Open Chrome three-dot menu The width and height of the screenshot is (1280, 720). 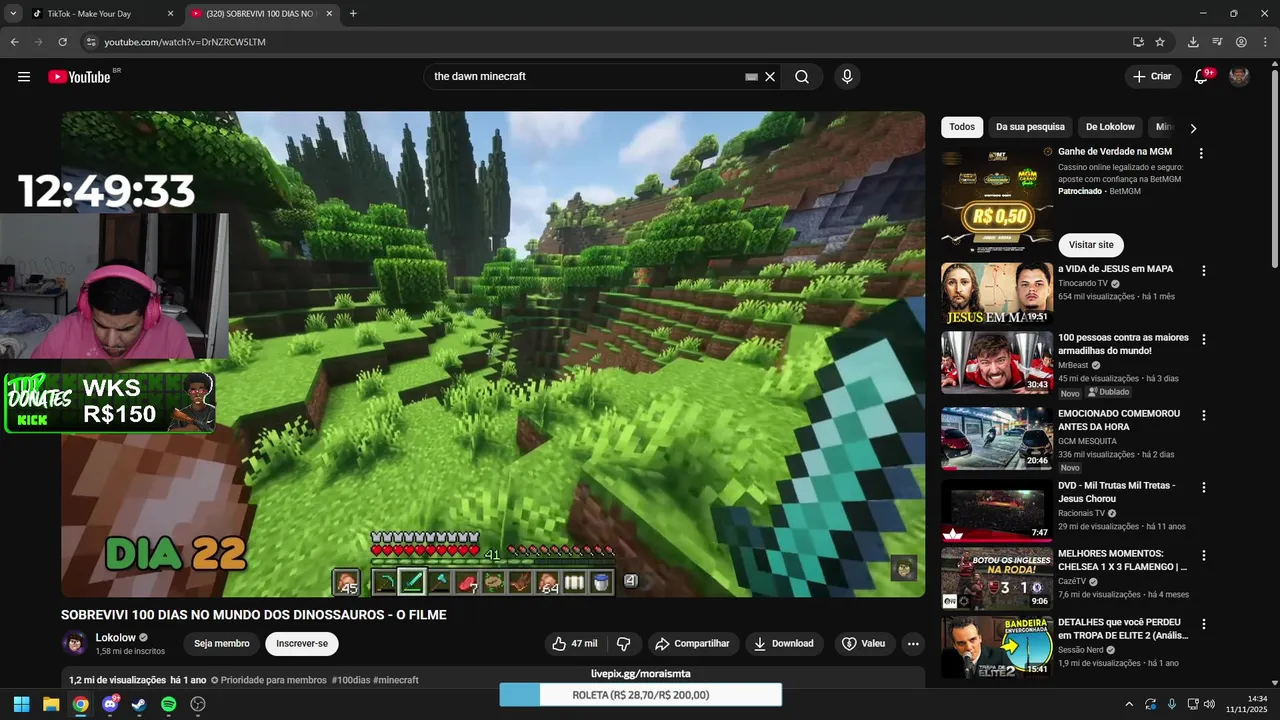tap(1265, 42)
